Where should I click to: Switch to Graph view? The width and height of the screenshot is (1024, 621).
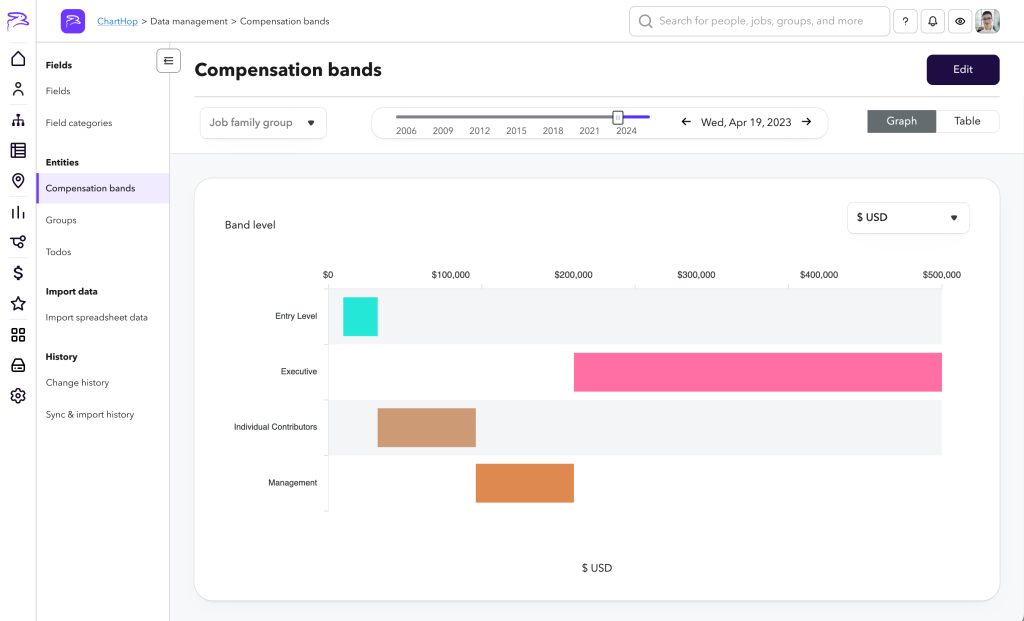[x=901, y=121]
